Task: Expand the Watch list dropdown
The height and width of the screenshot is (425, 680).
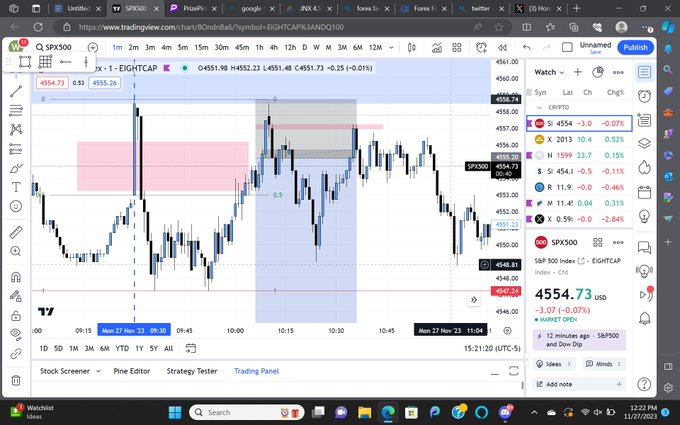Action: tap(549, 72)
